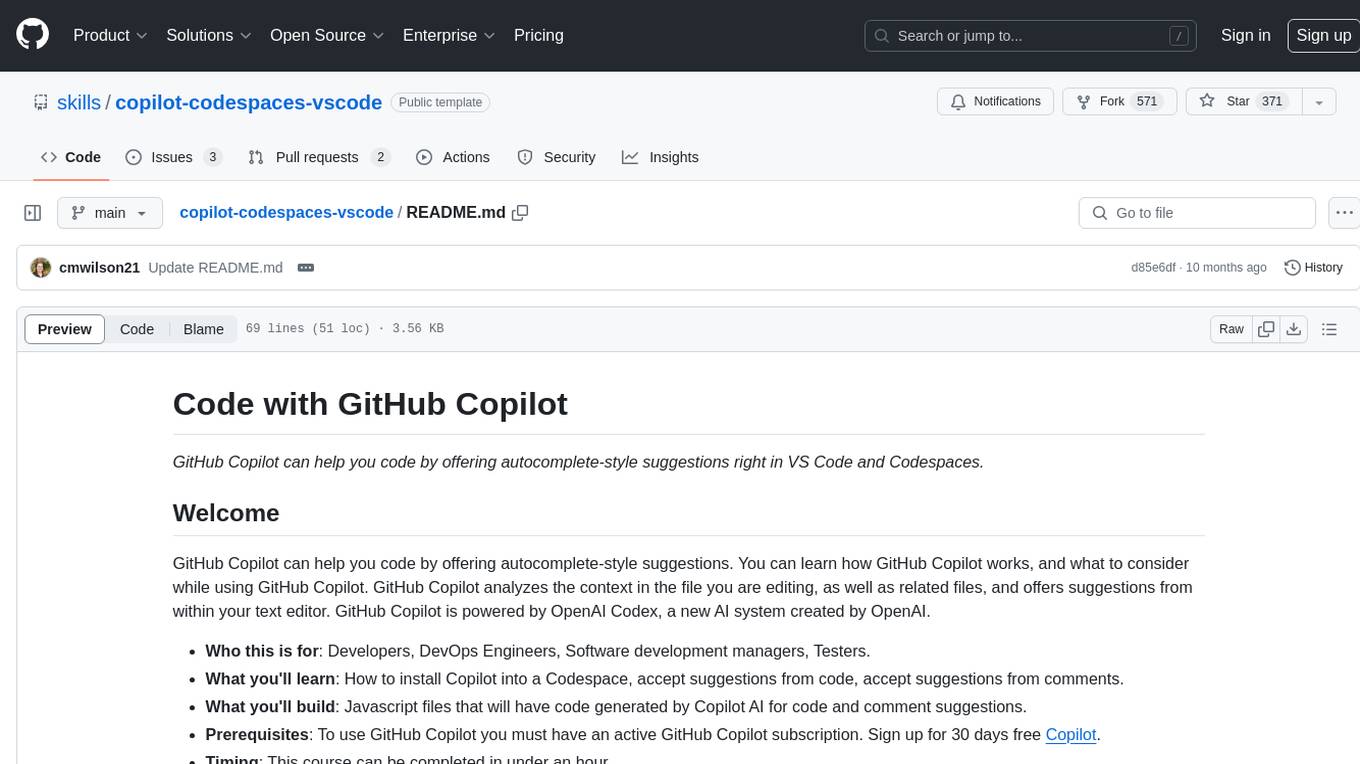Open cmwilson21 avatar profile
Screen dimensions: 1360x764
tap(41, 268)
